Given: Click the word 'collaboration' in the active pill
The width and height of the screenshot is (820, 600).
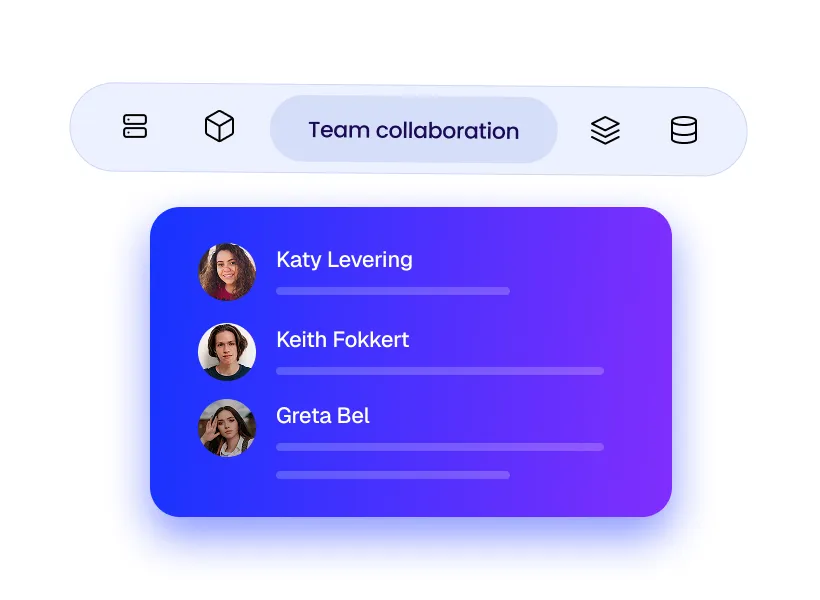Looking at the screenshot, I should pyautogui.click(x=447, y=130).
